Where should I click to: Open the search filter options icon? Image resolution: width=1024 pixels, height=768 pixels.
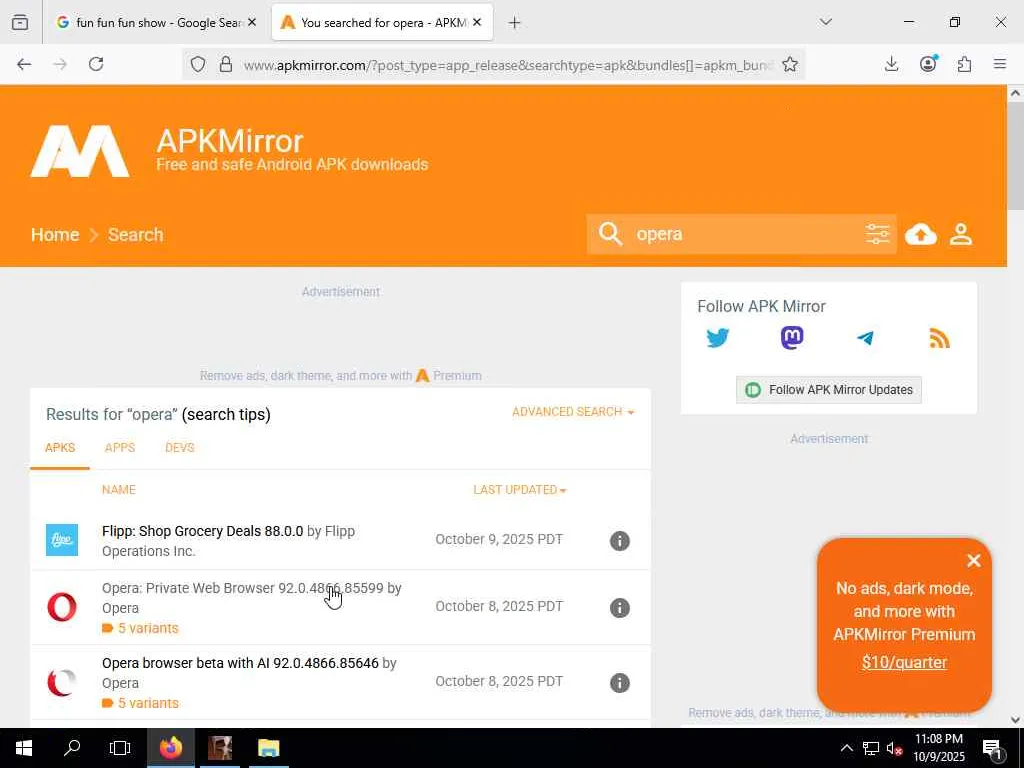coord(877,234)
